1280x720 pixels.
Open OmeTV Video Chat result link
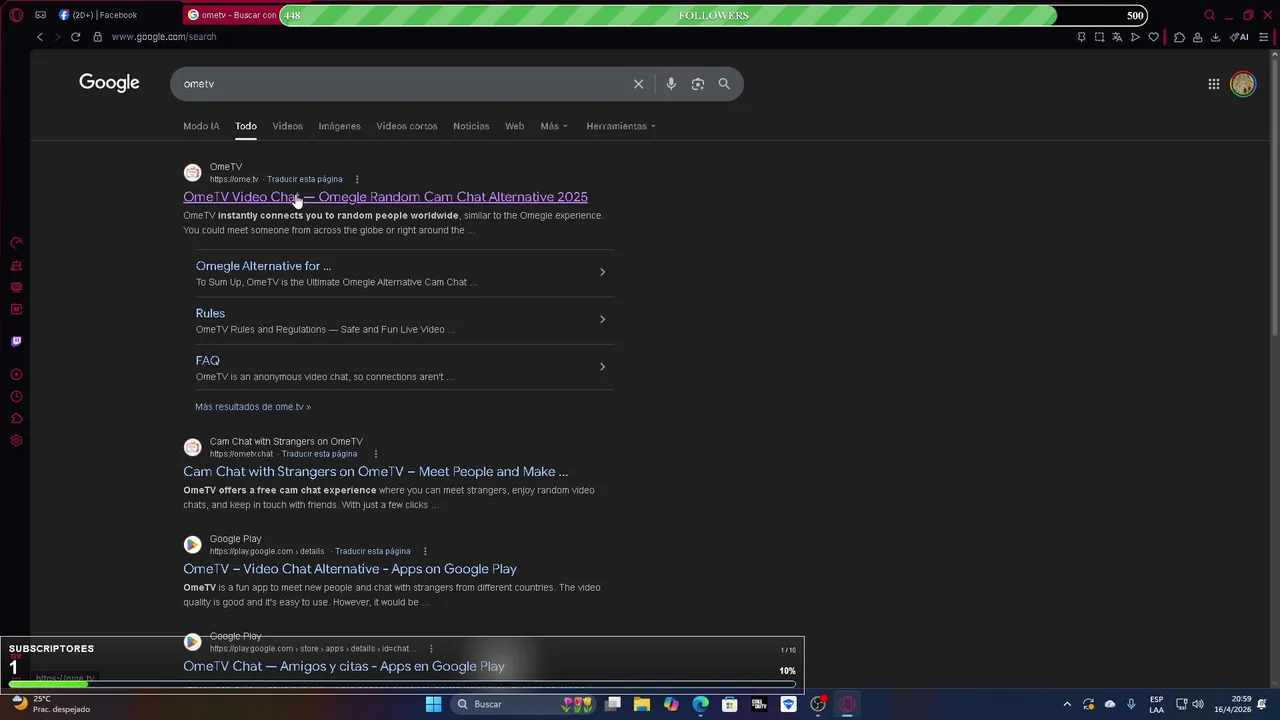pyautogui.click(x=385, y=197)
